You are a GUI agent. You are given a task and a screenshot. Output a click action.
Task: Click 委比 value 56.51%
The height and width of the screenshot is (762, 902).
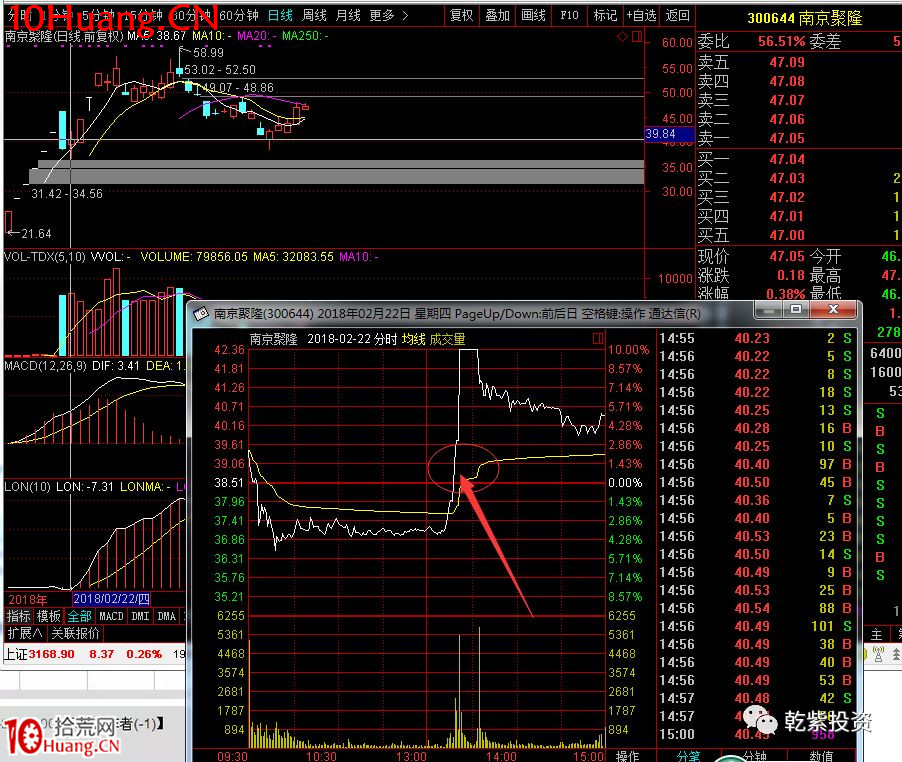click(781, 41)
